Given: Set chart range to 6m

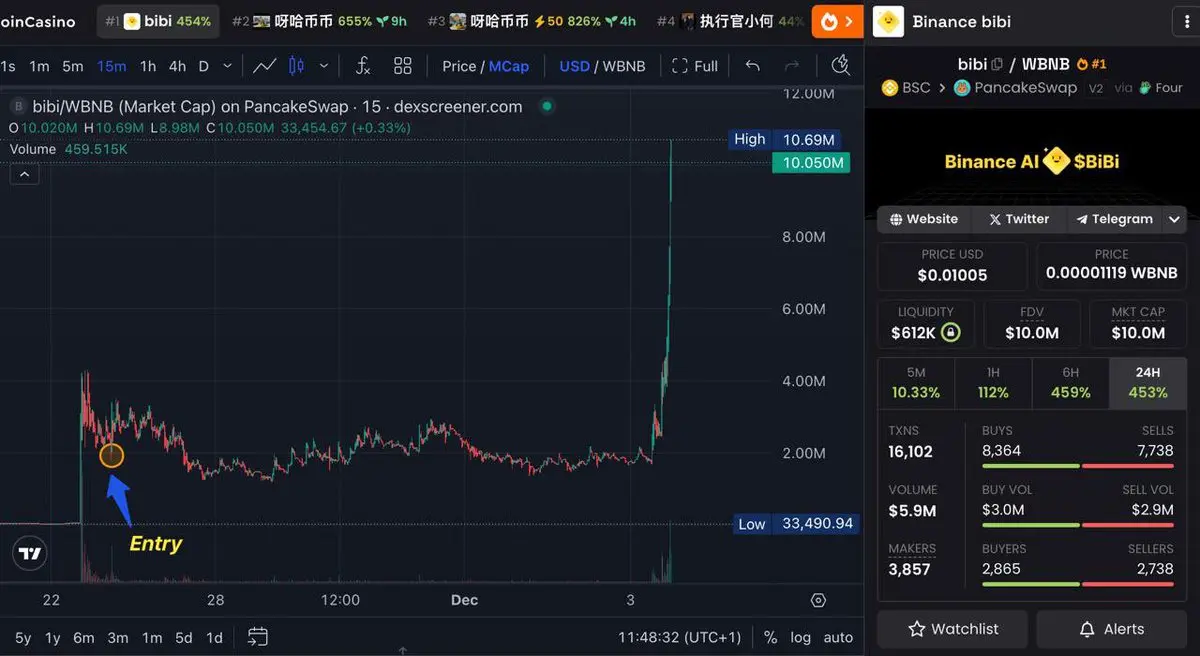Looking at the screenshot, I should click(84, 637).
